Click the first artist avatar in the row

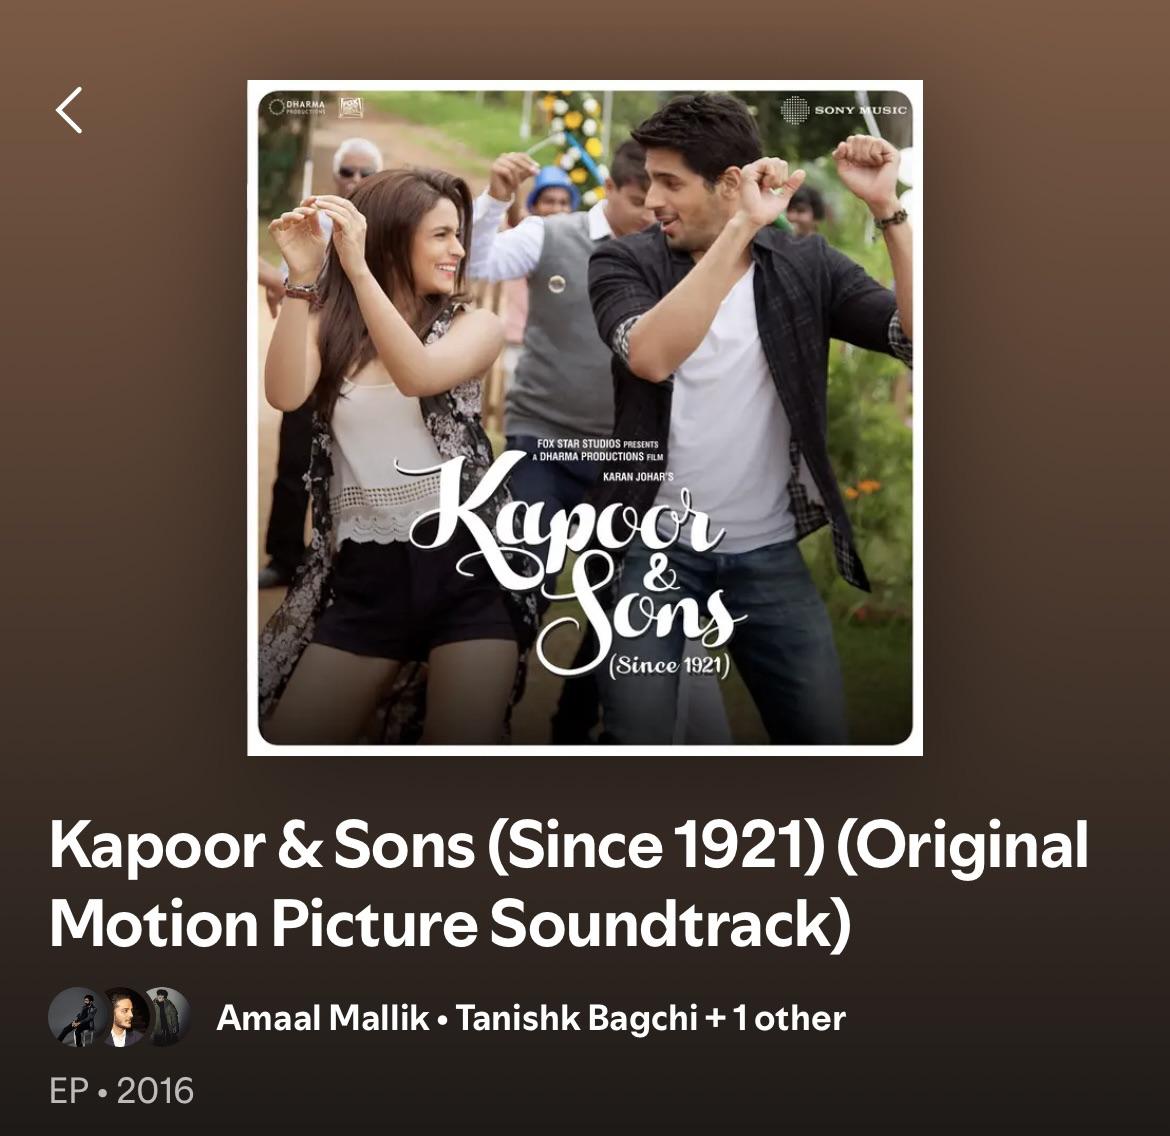76,1017
